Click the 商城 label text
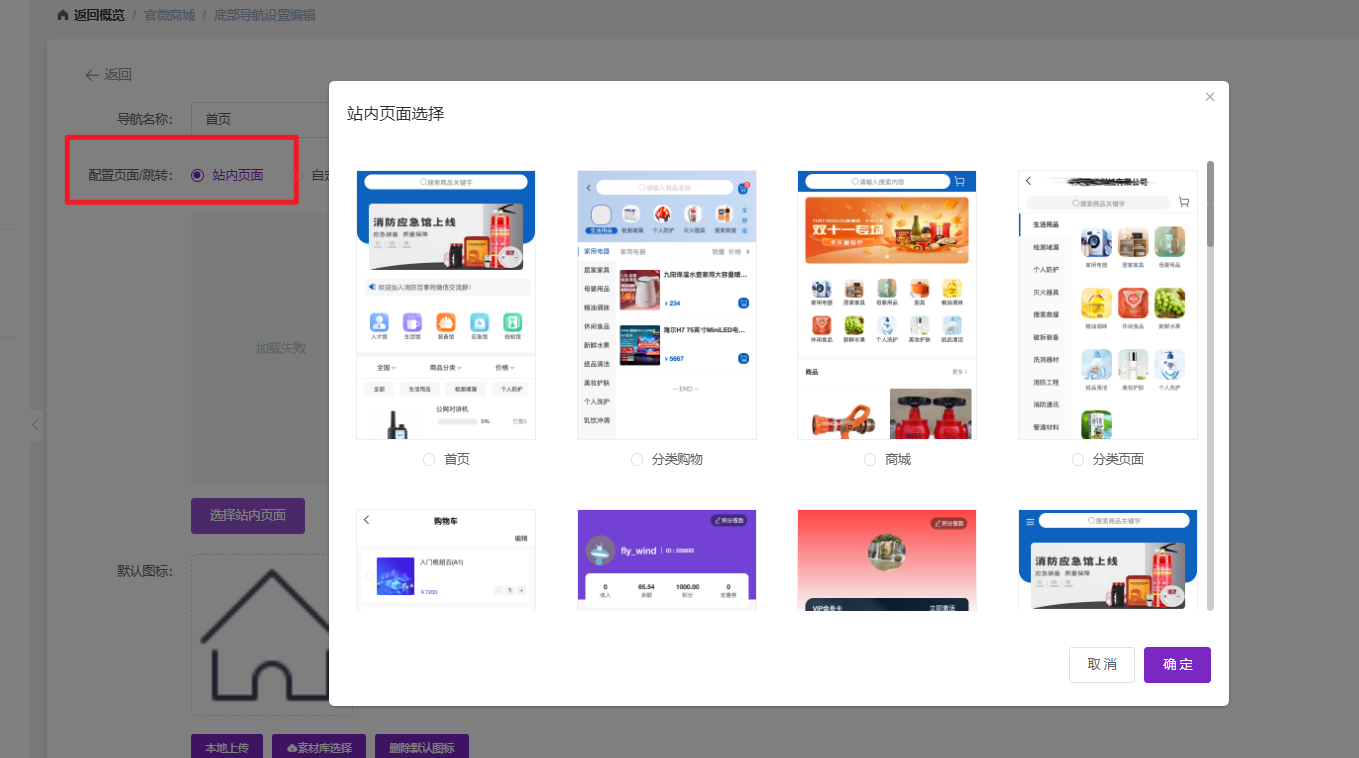 pos(898,460)
